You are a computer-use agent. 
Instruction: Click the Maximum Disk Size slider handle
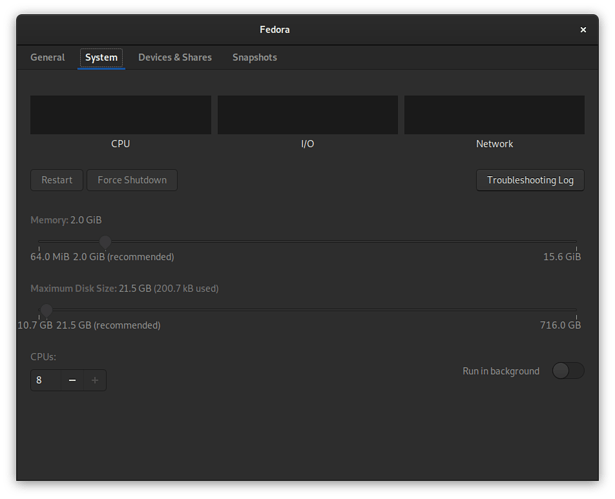click(46, 310)
